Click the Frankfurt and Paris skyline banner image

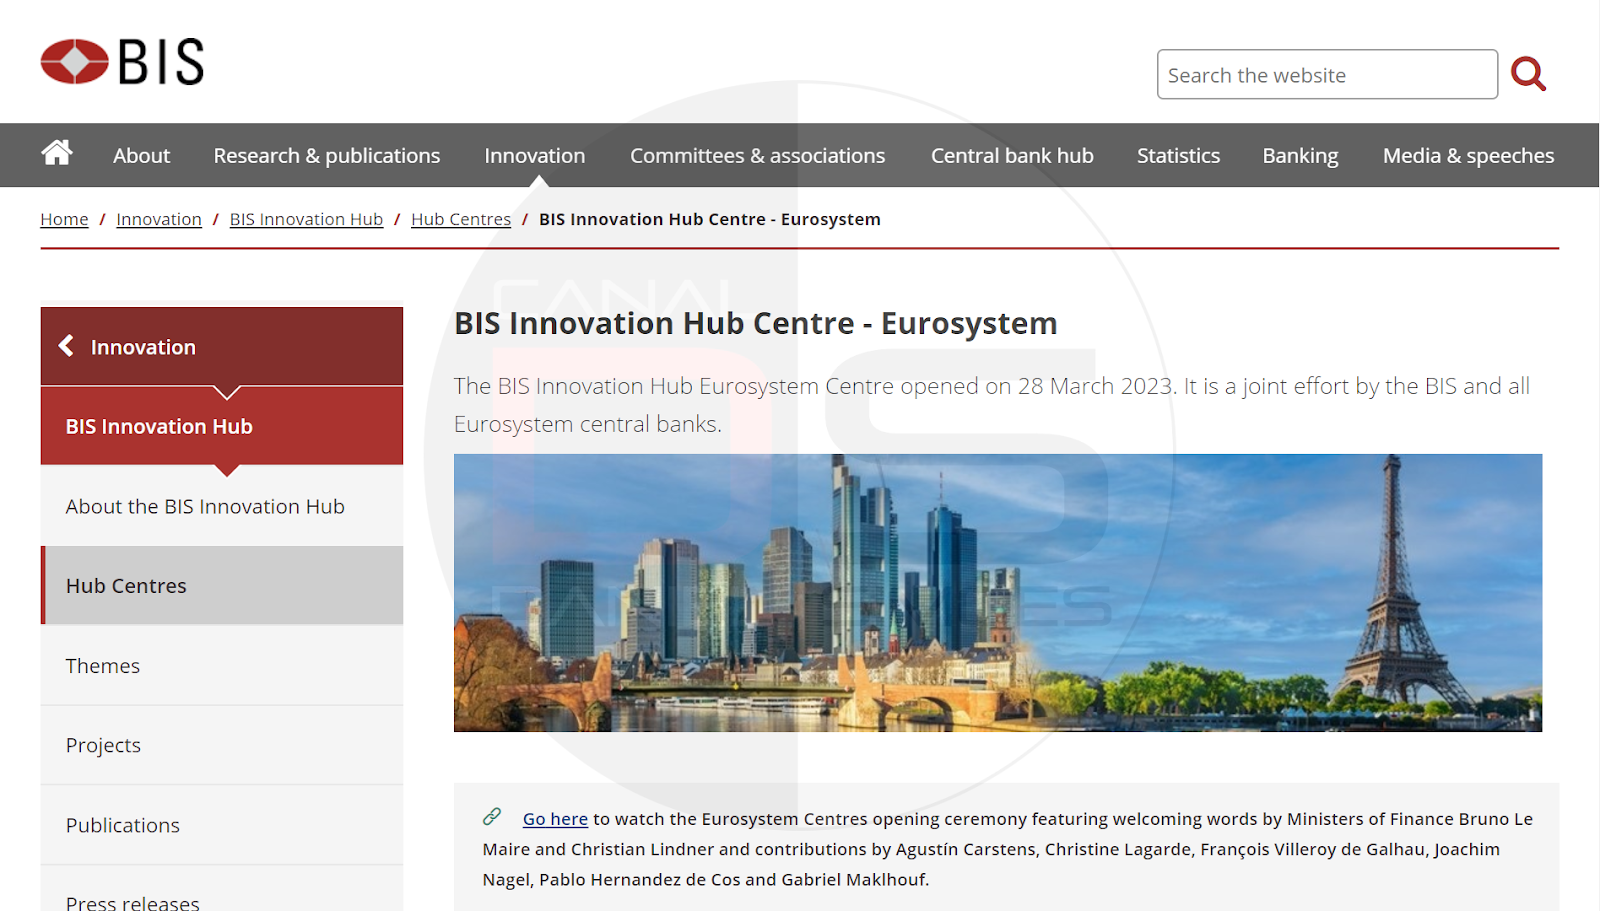point(998,593)
